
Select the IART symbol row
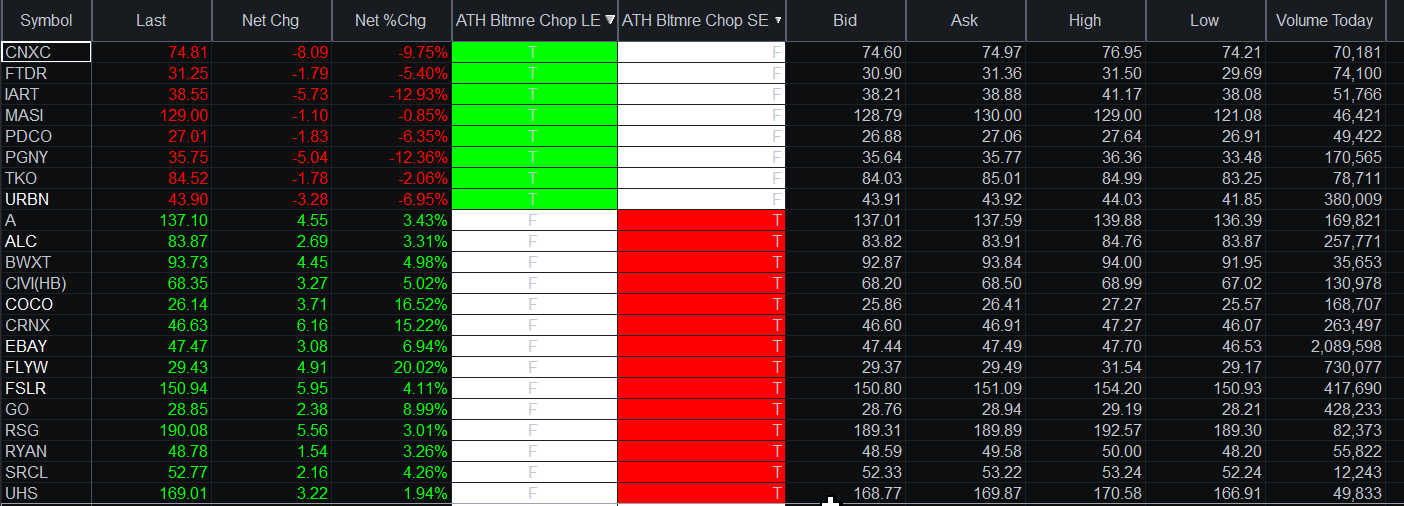tap(46, 94)
